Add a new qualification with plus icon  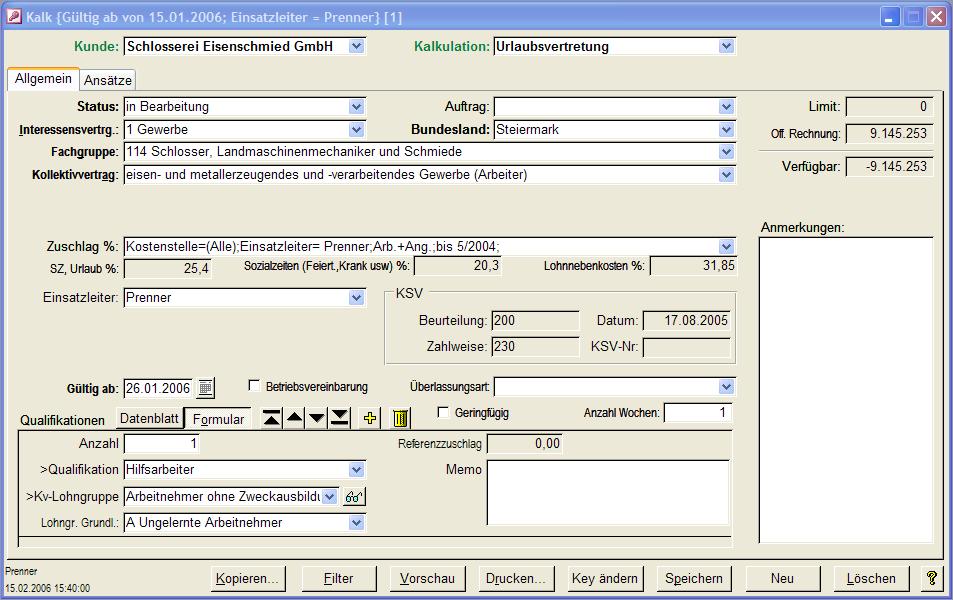tap(370, 418)
